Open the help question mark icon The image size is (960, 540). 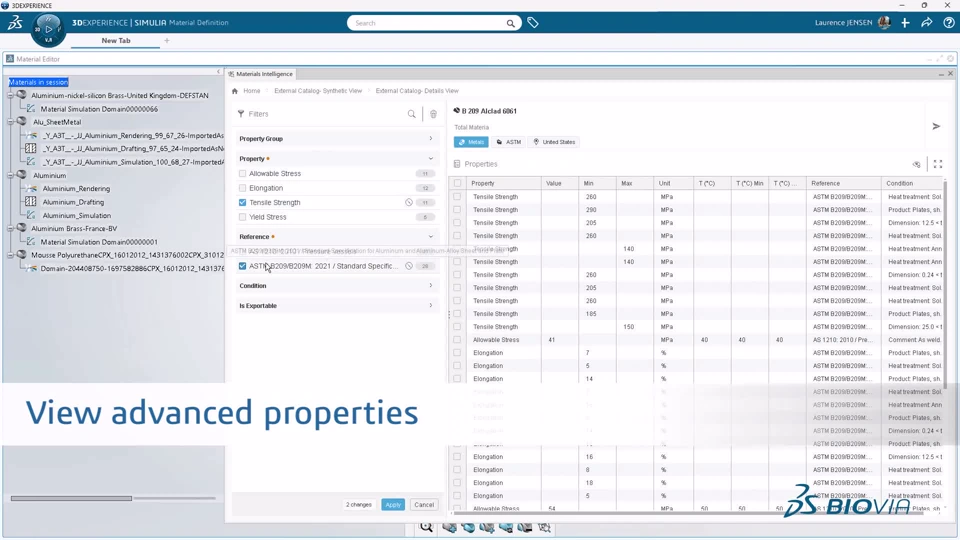coord(948,23)
